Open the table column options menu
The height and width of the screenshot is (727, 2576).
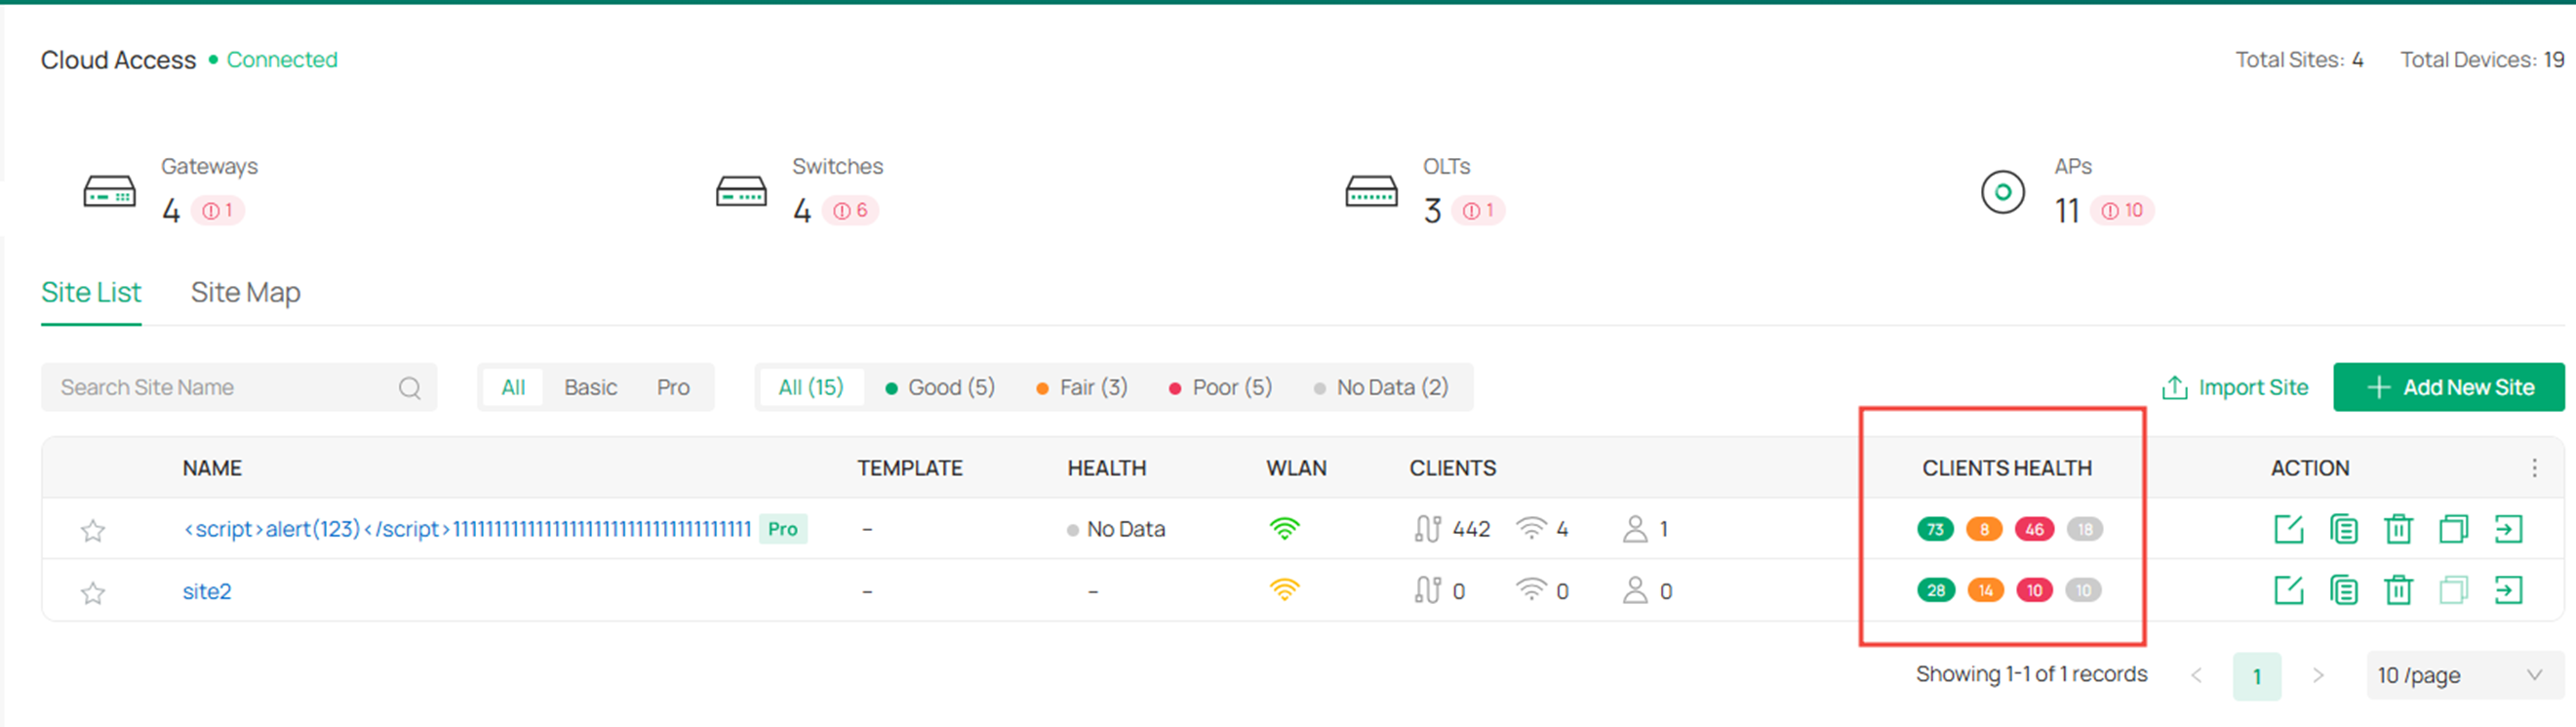(x=2534, y=467)
